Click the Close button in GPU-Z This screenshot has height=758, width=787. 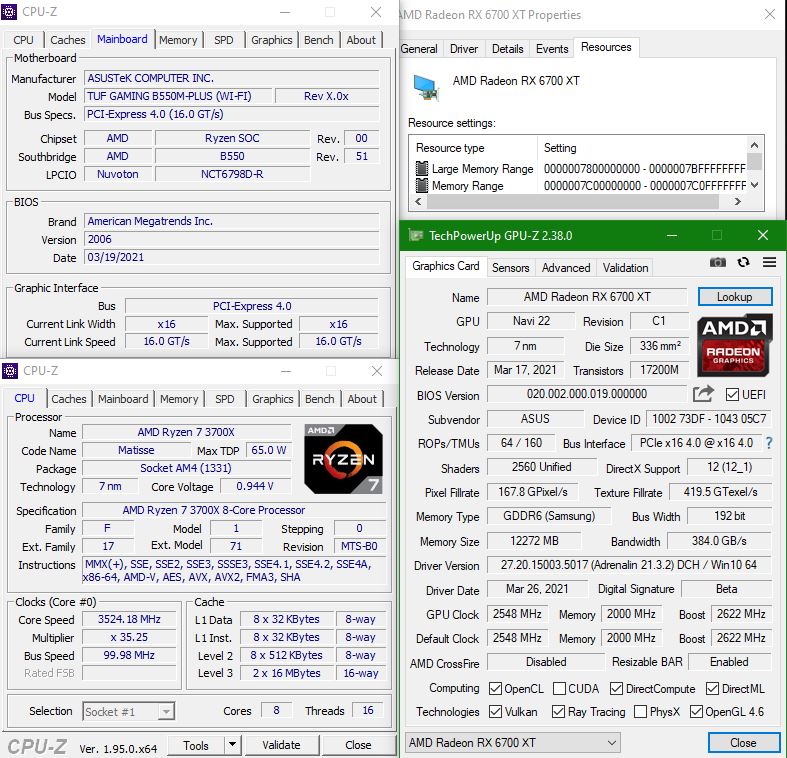[743, 742]
